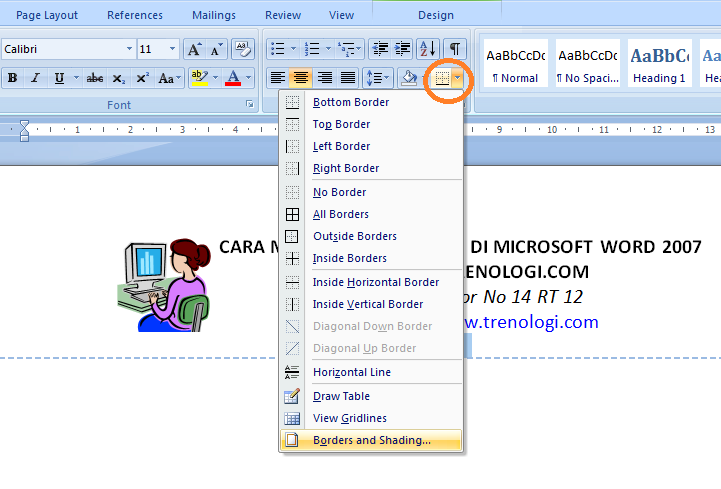Toggle Underline formatting
721x489 pixels.
point(59,78)
